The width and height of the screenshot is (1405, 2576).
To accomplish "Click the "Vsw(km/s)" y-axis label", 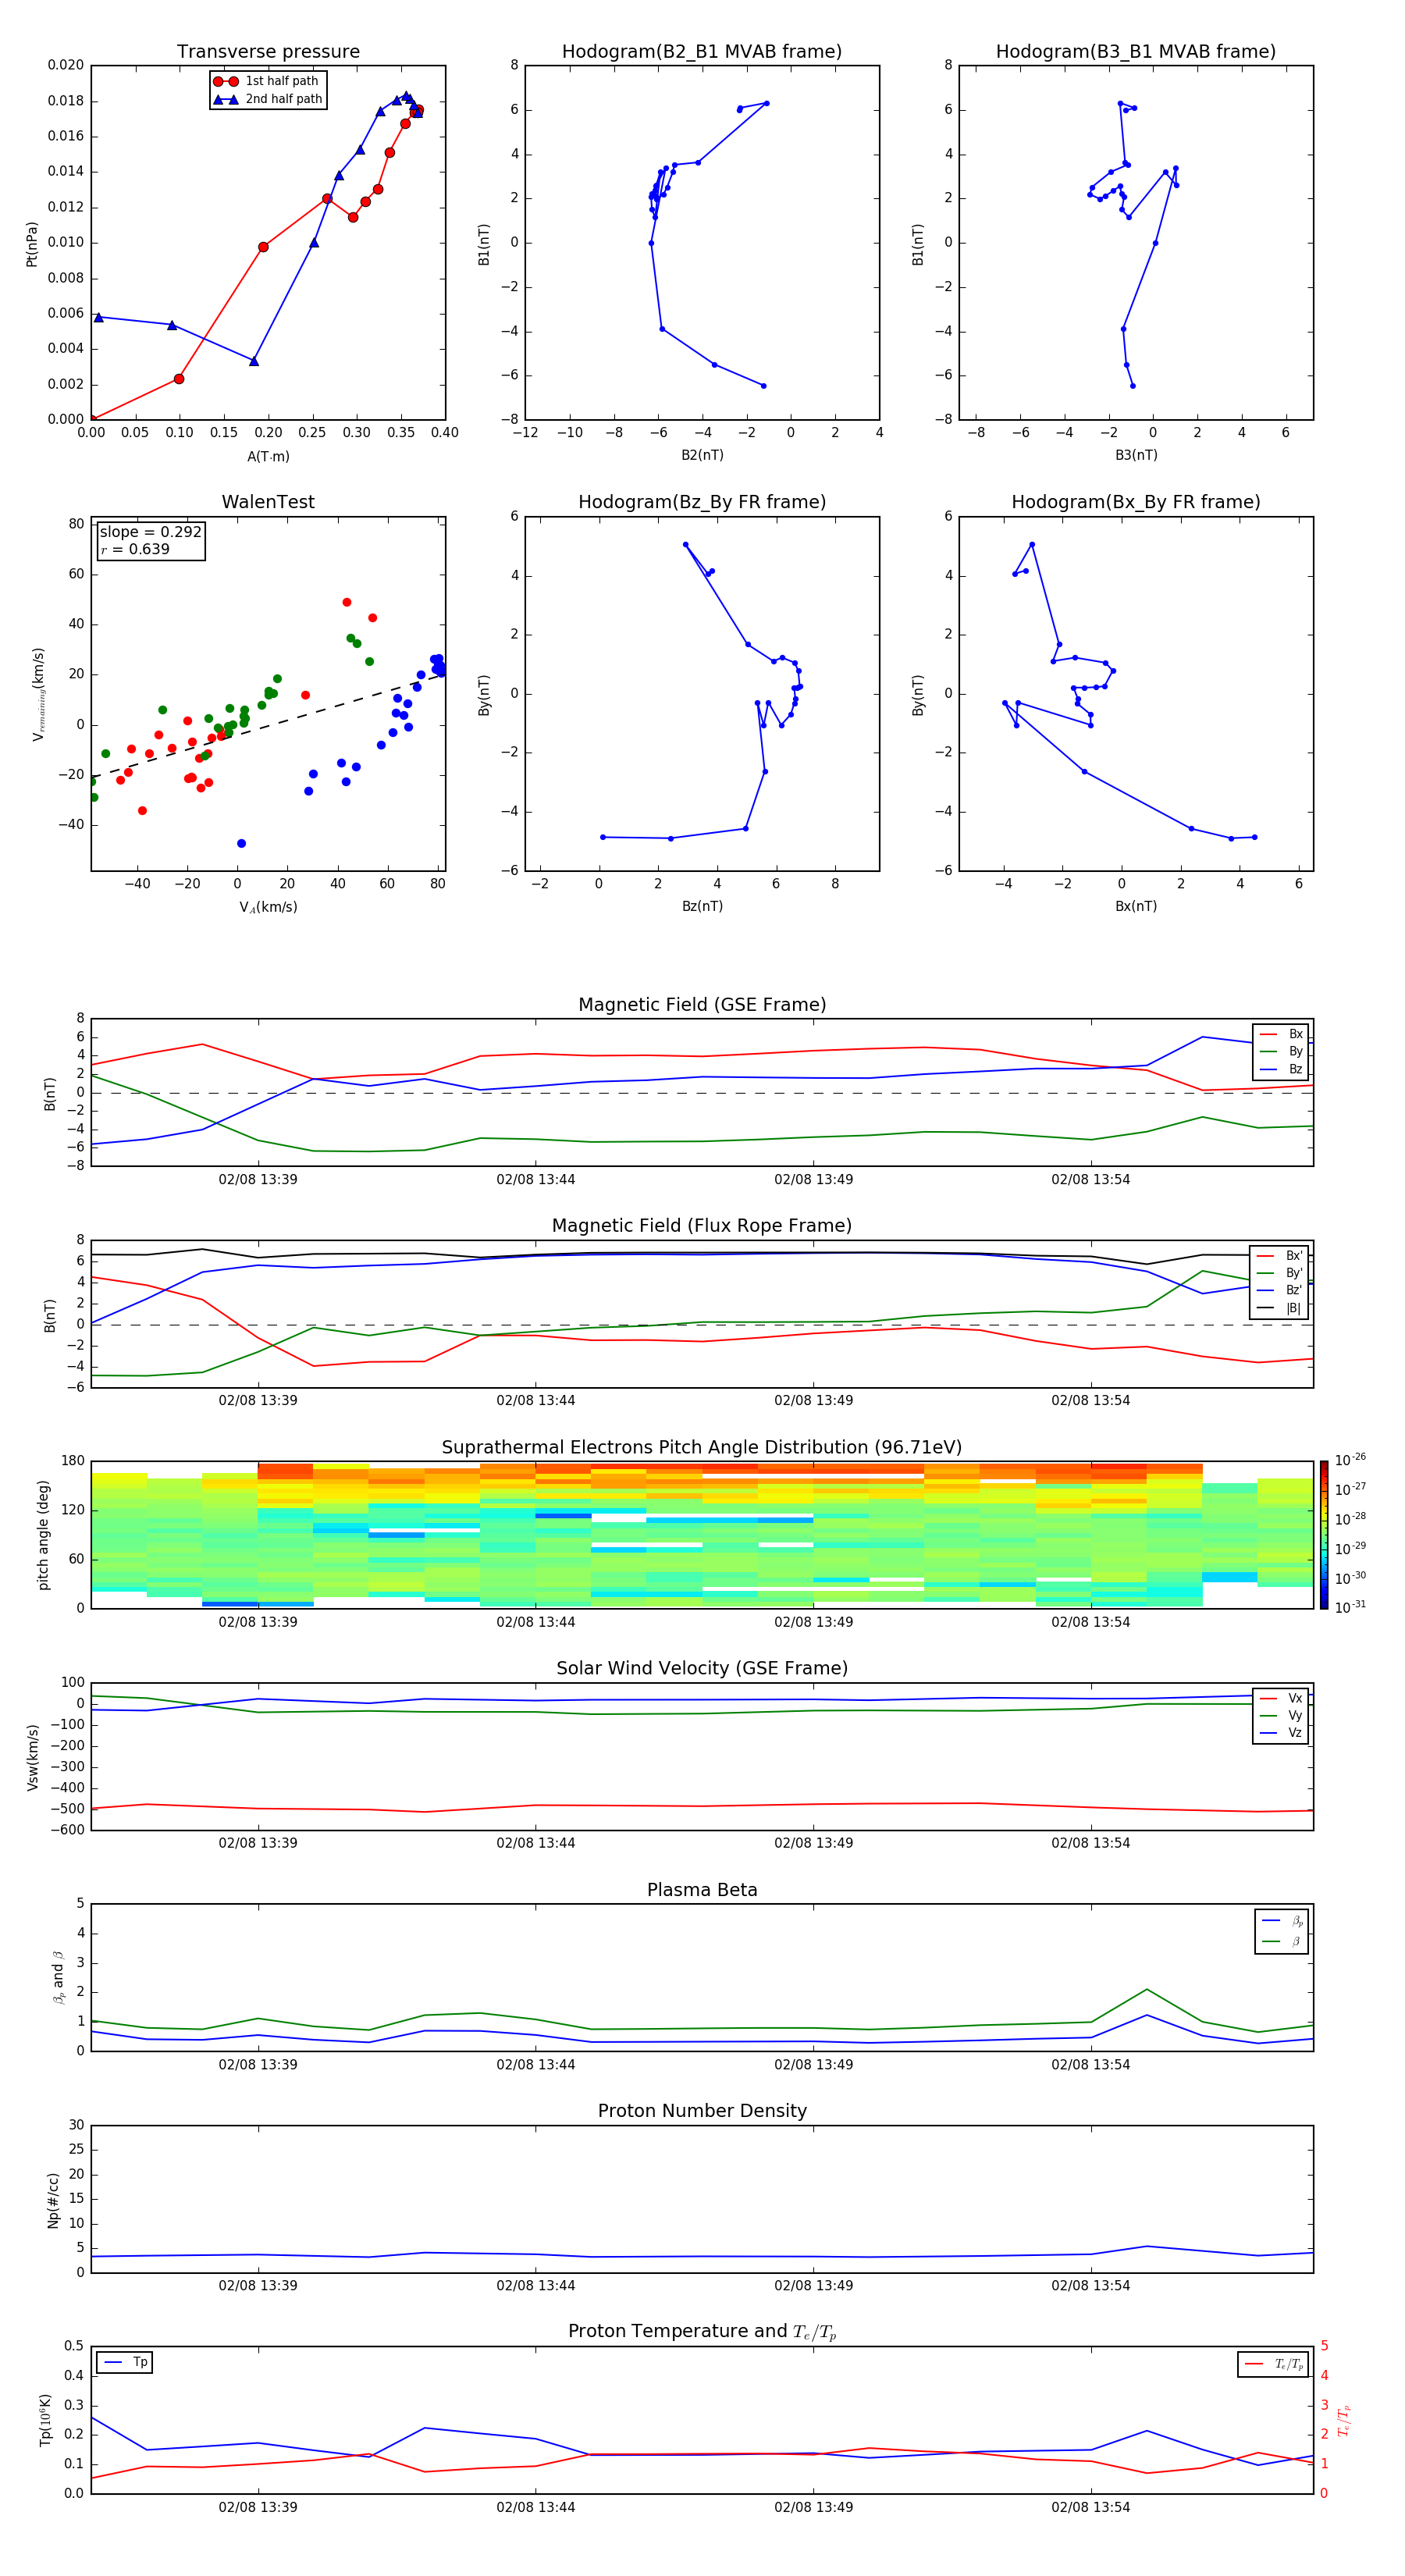I will (x=32, y=1757).
